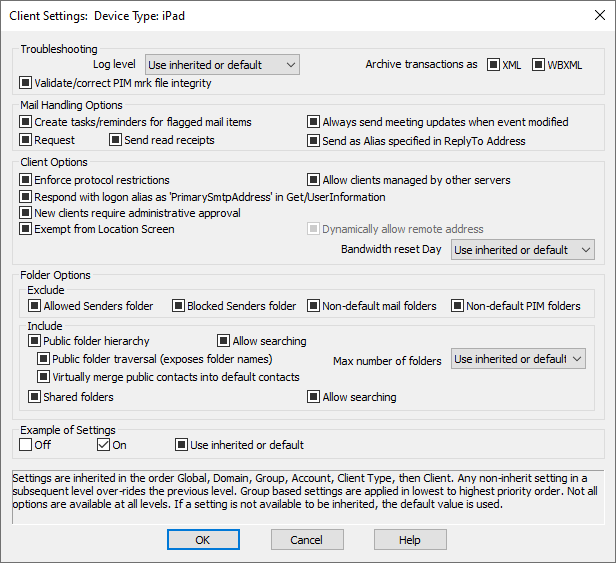The image size is (616, 563).
Task: Toggle Always send meeting updates when event modified
Action: [x=313, y=122]
